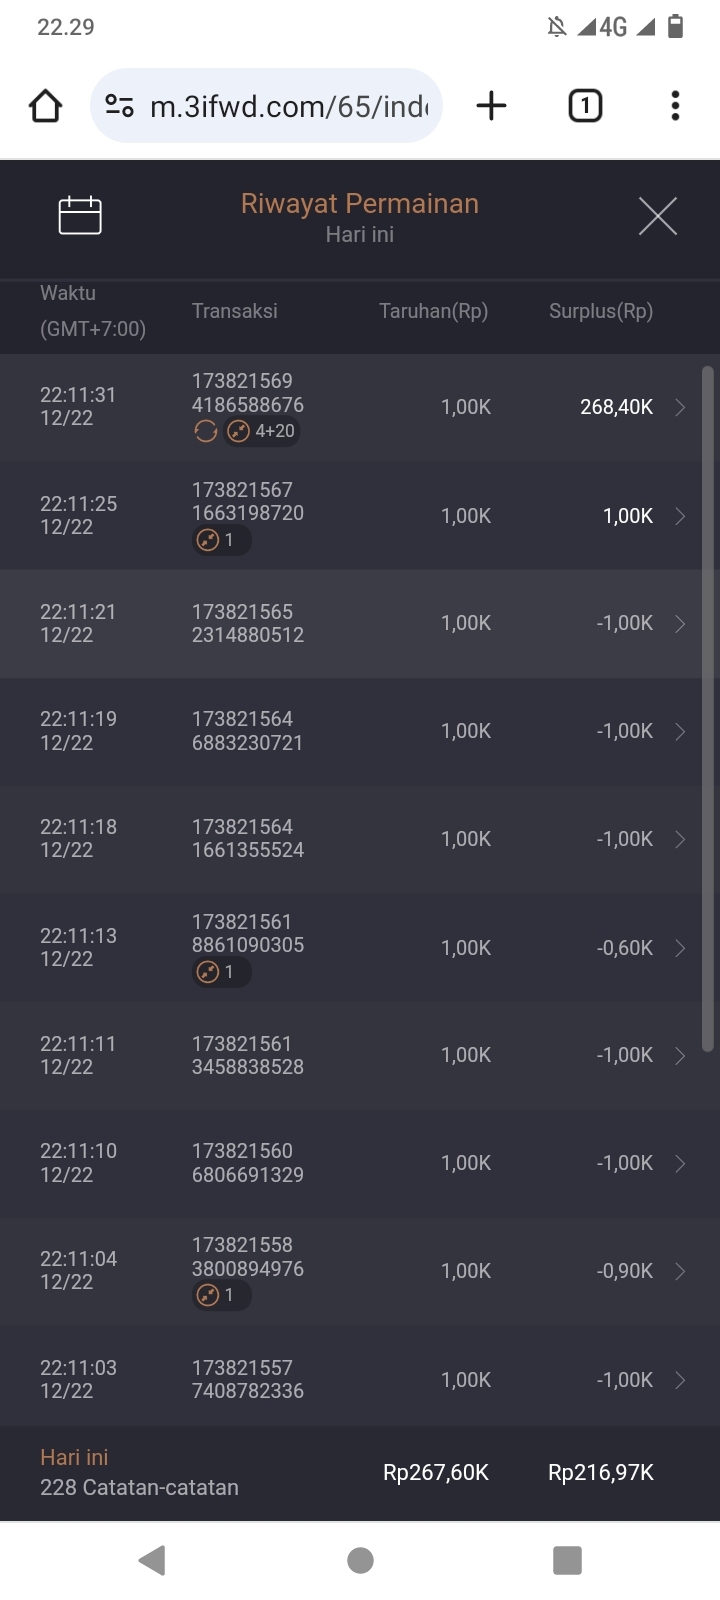Tap the Android back navigation button
The height and width of the screenshot is (1600, 720).
tap(152, 1560)
